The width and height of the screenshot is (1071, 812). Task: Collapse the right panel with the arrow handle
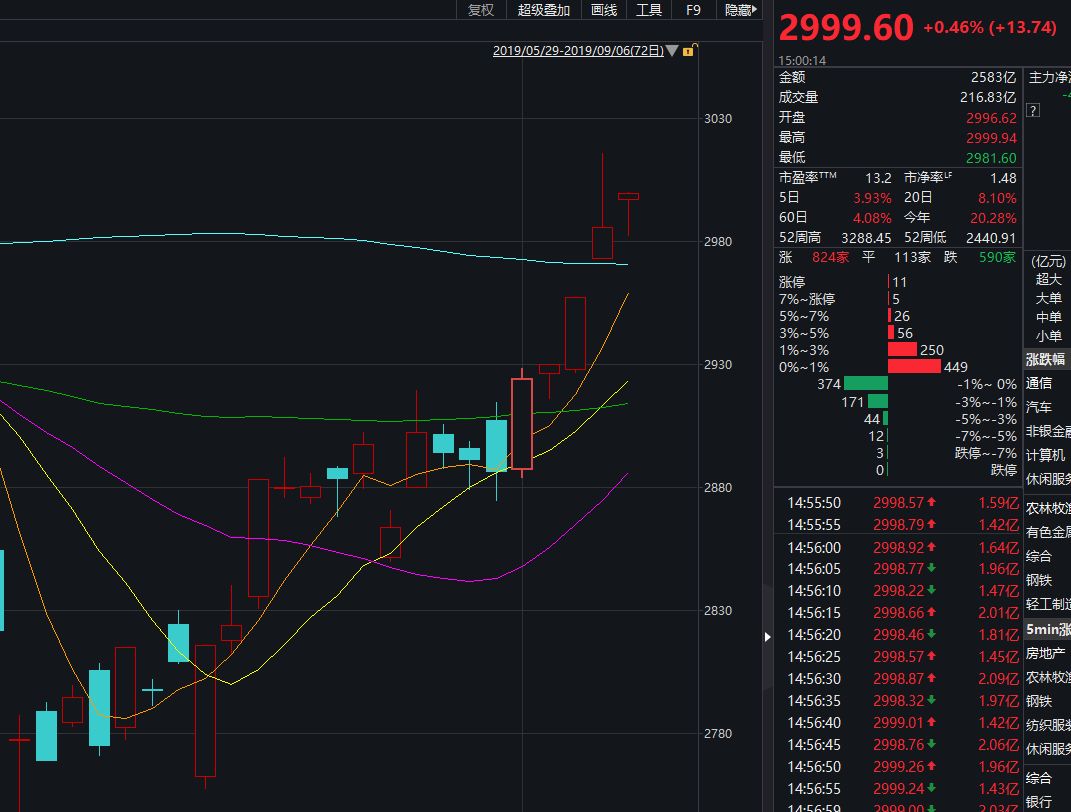(x=767, y=636)
